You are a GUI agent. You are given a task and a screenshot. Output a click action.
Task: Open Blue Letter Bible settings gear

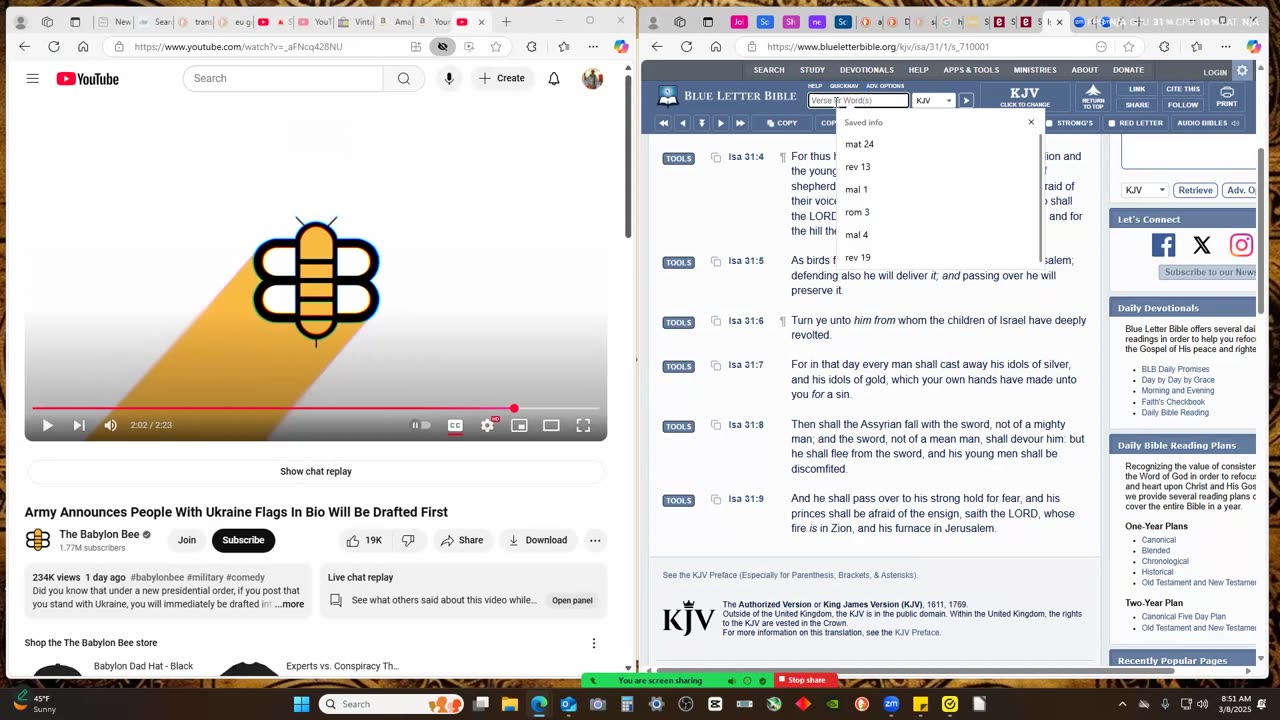(1243, 71)
